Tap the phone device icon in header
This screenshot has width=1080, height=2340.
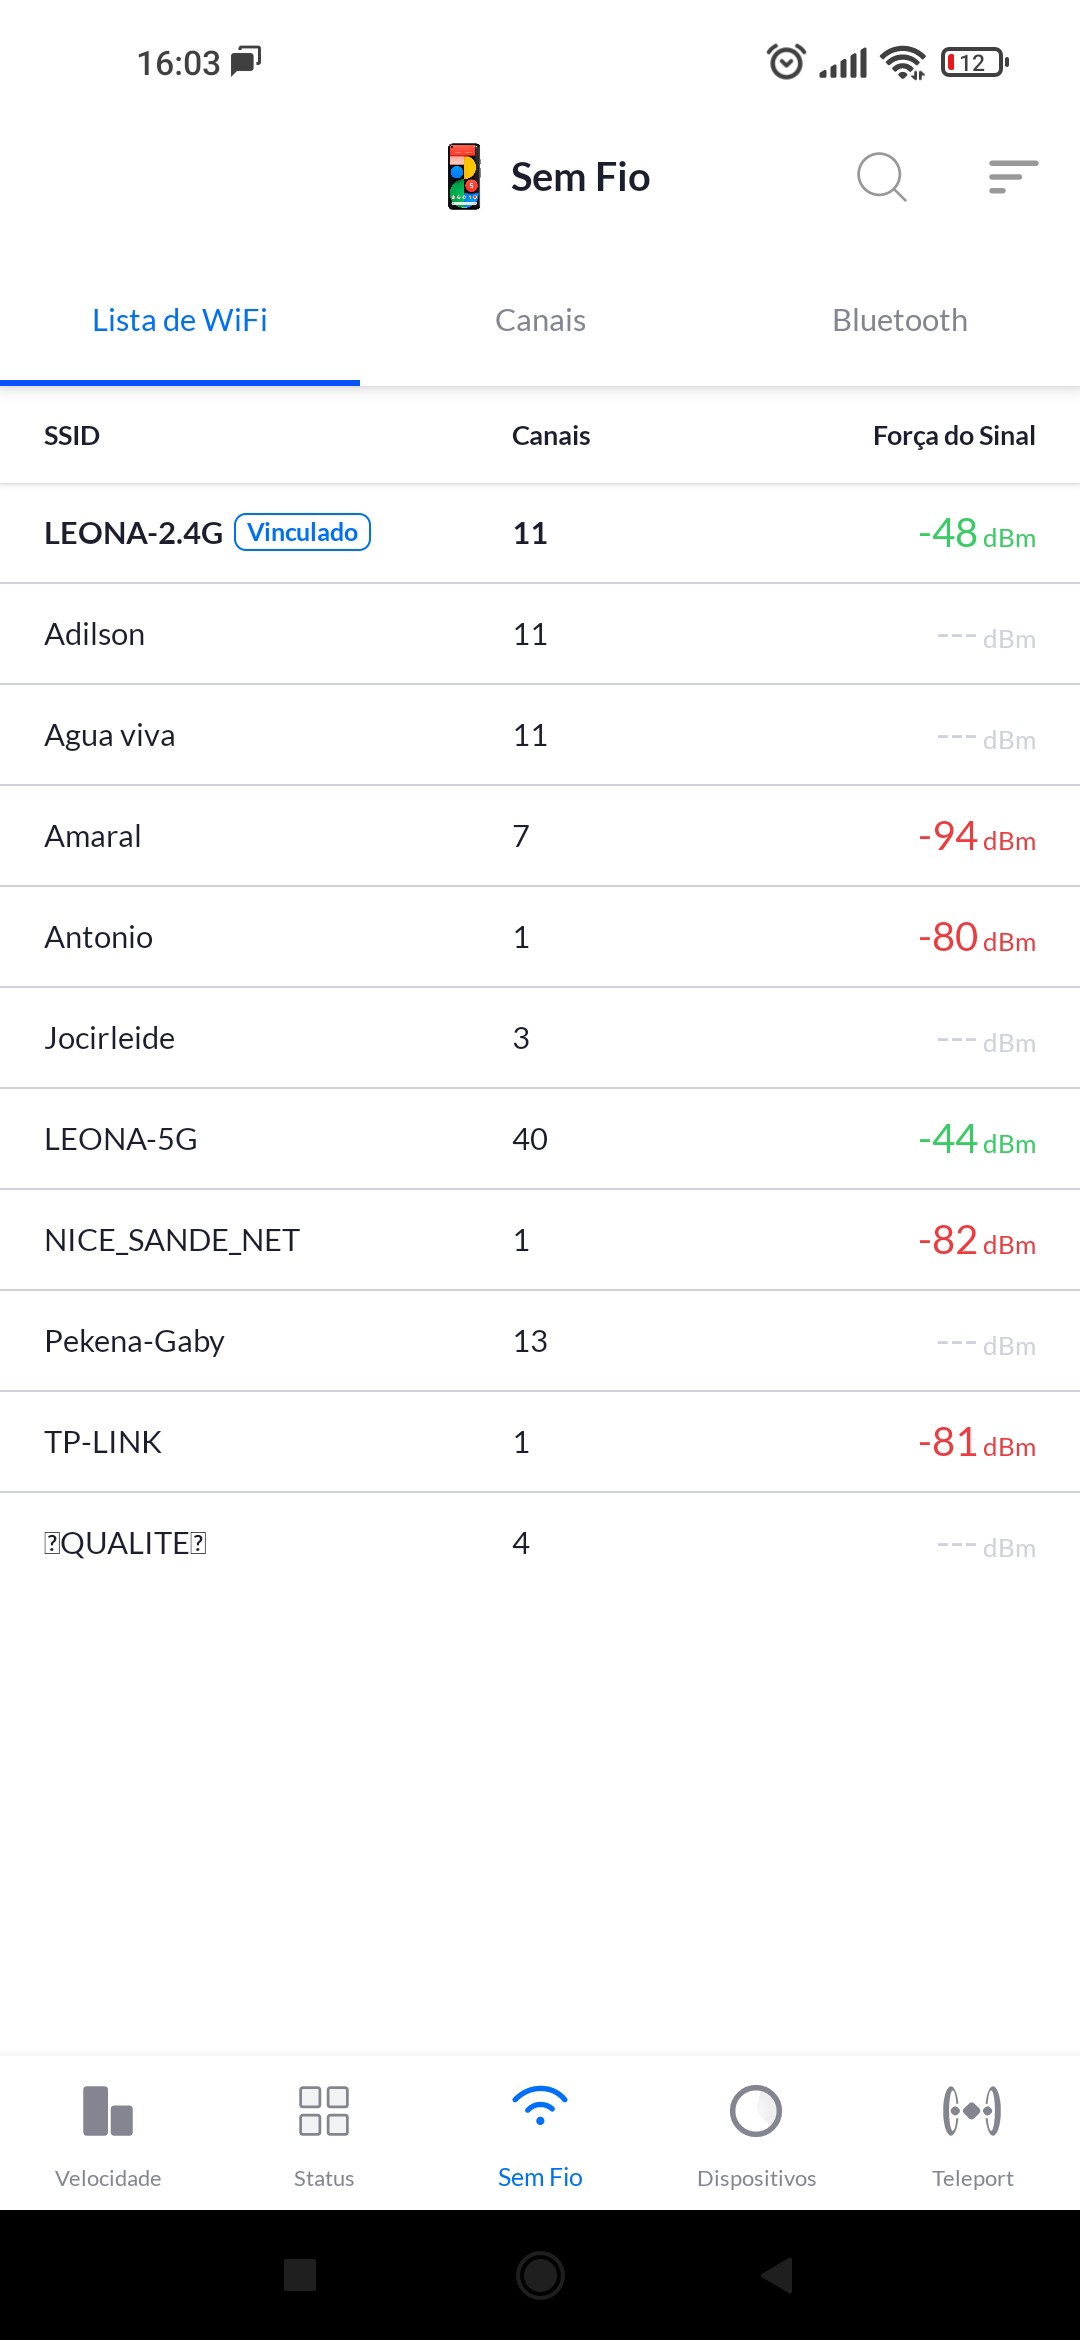(464, 177)
